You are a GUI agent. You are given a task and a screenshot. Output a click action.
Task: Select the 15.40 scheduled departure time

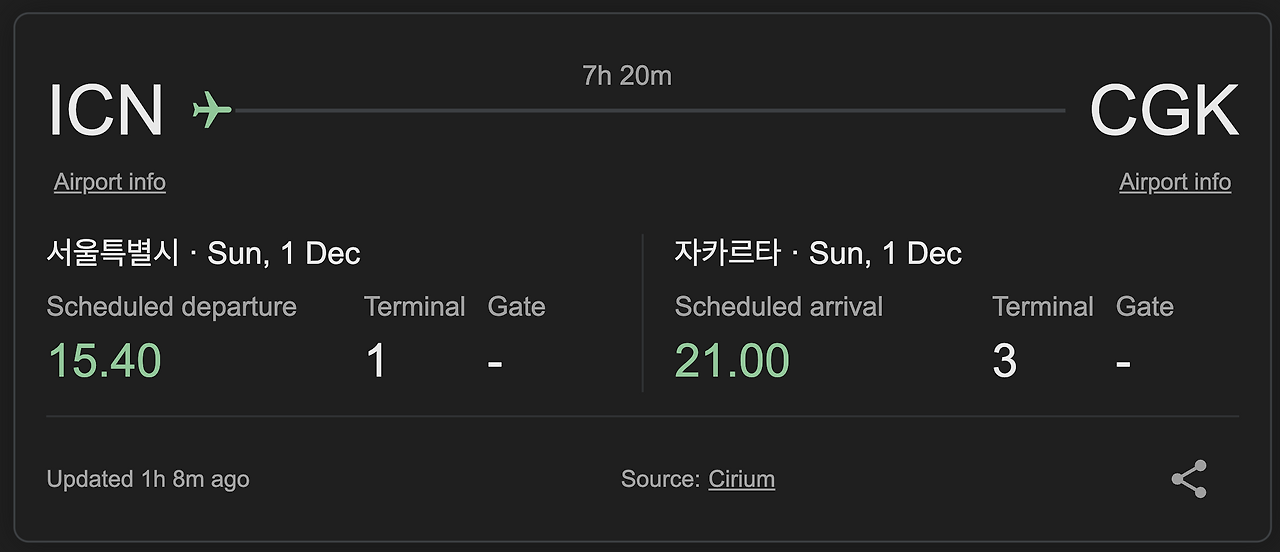pos(104,361)
